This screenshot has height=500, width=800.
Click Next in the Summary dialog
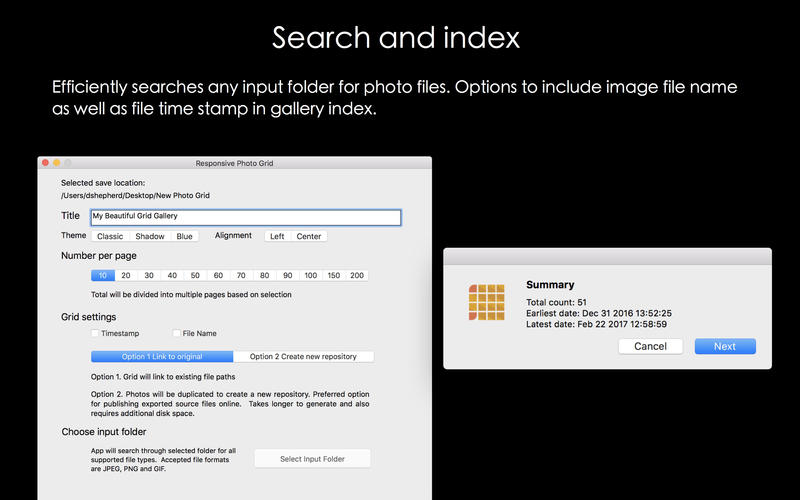[x=725, y=346]
